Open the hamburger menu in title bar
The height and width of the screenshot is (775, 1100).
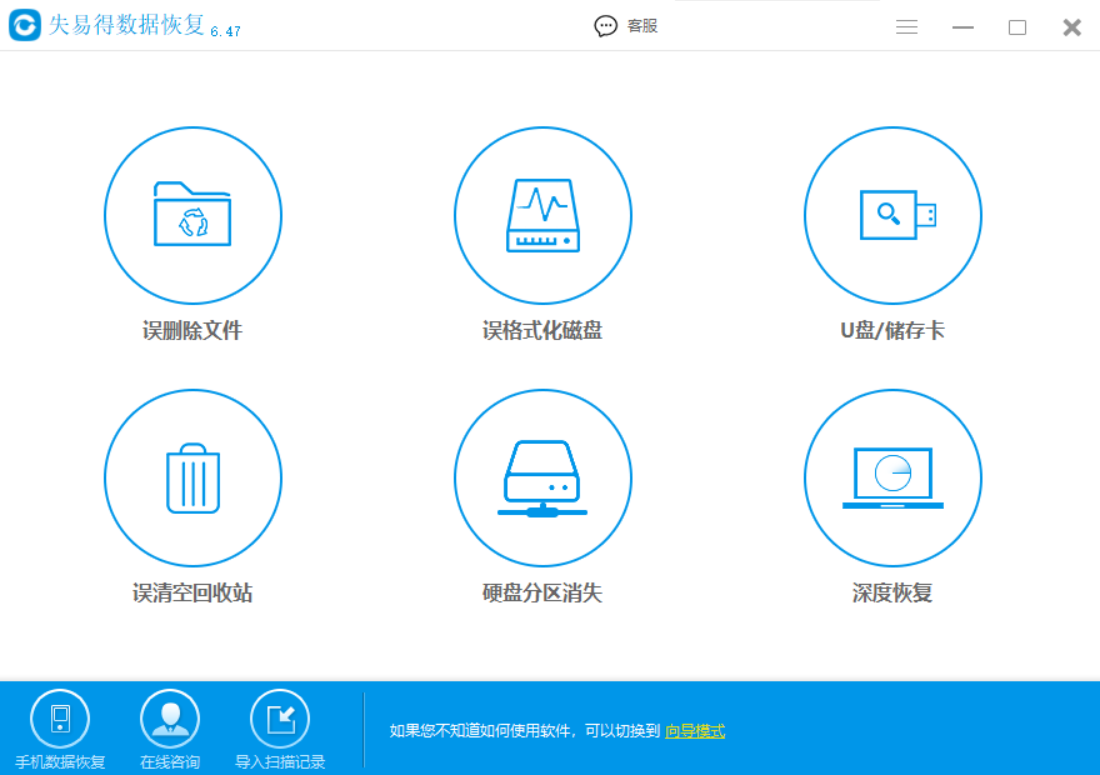pos(907,27)
